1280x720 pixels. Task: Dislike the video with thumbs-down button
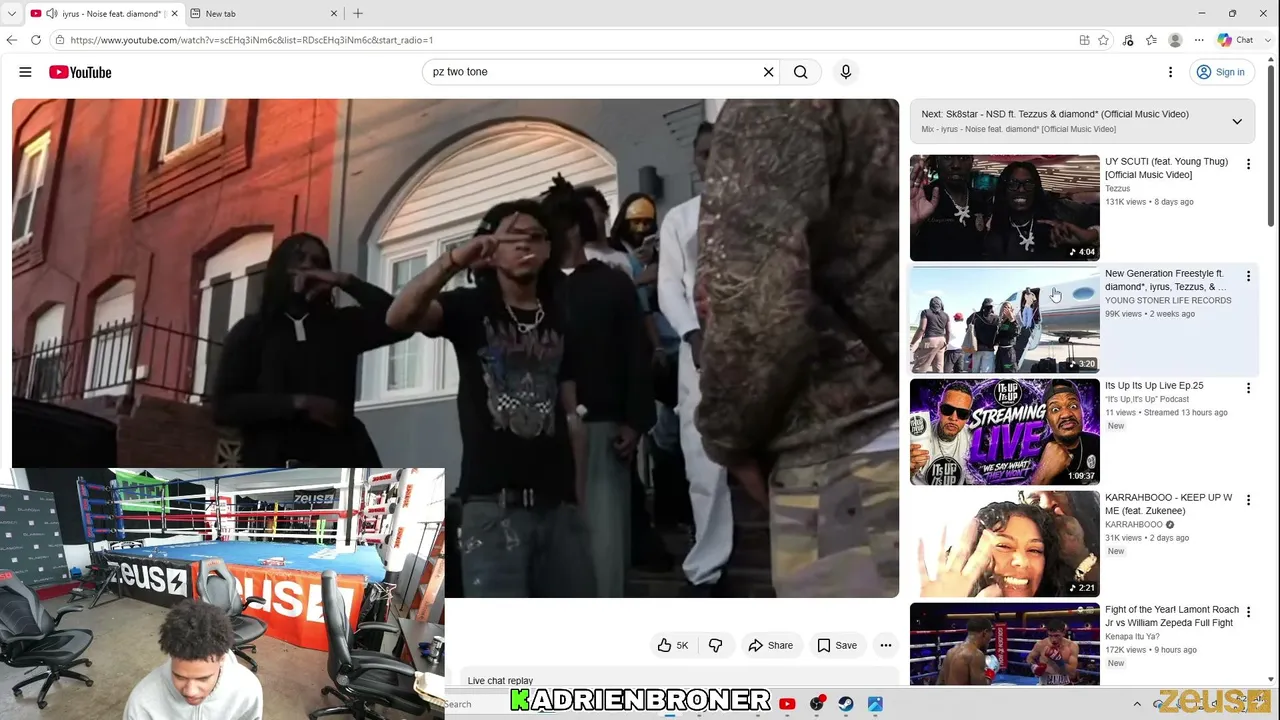click(x=715, y=645)
